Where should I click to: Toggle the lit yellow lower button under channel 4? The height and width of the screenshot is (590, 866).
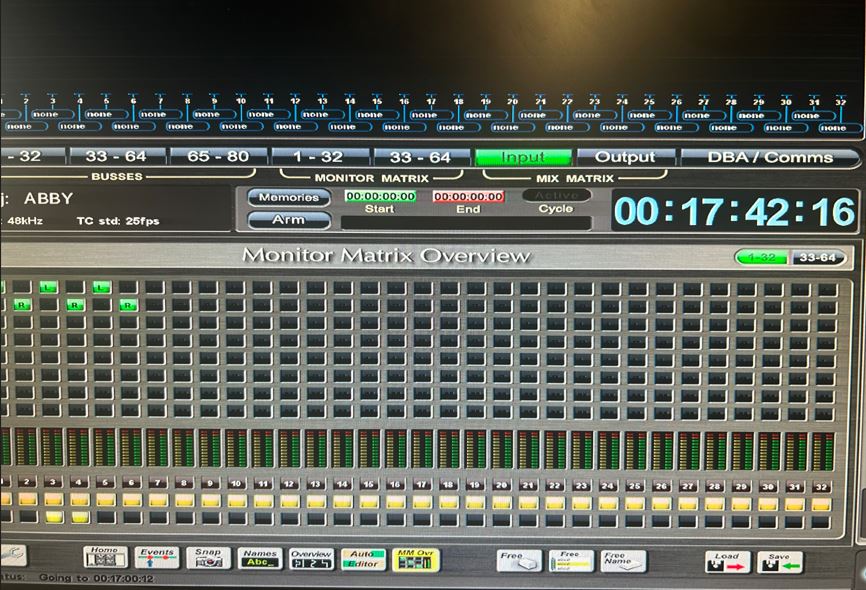80,517
